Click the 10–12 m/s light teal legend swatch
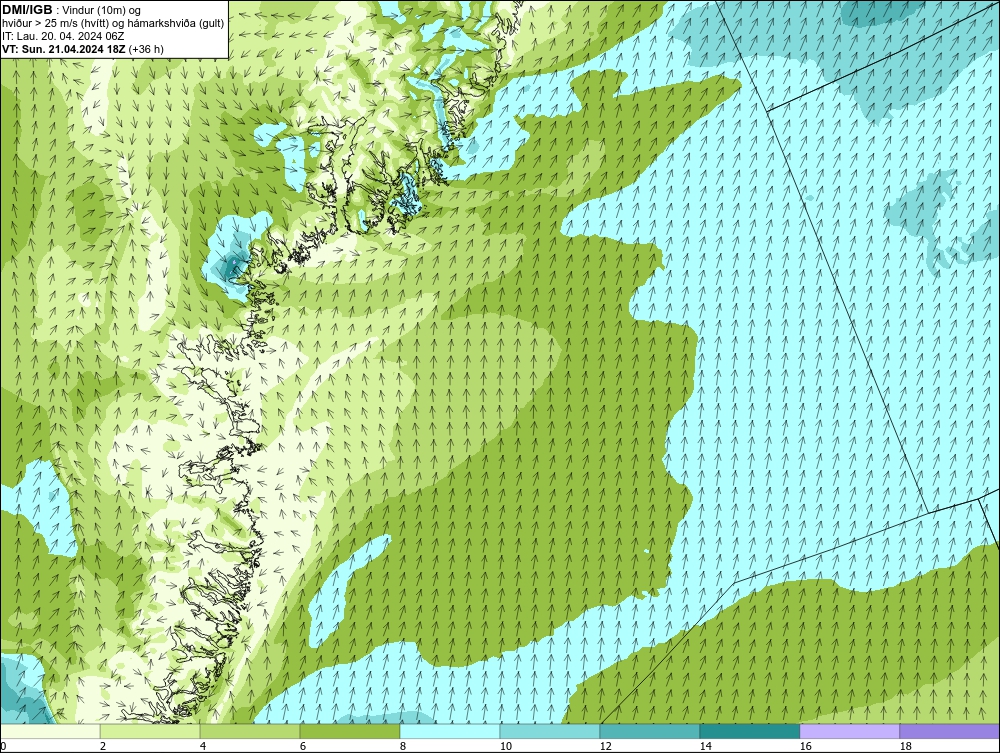This screenshot has height=753, width=1000. click(x=550, y=731)
